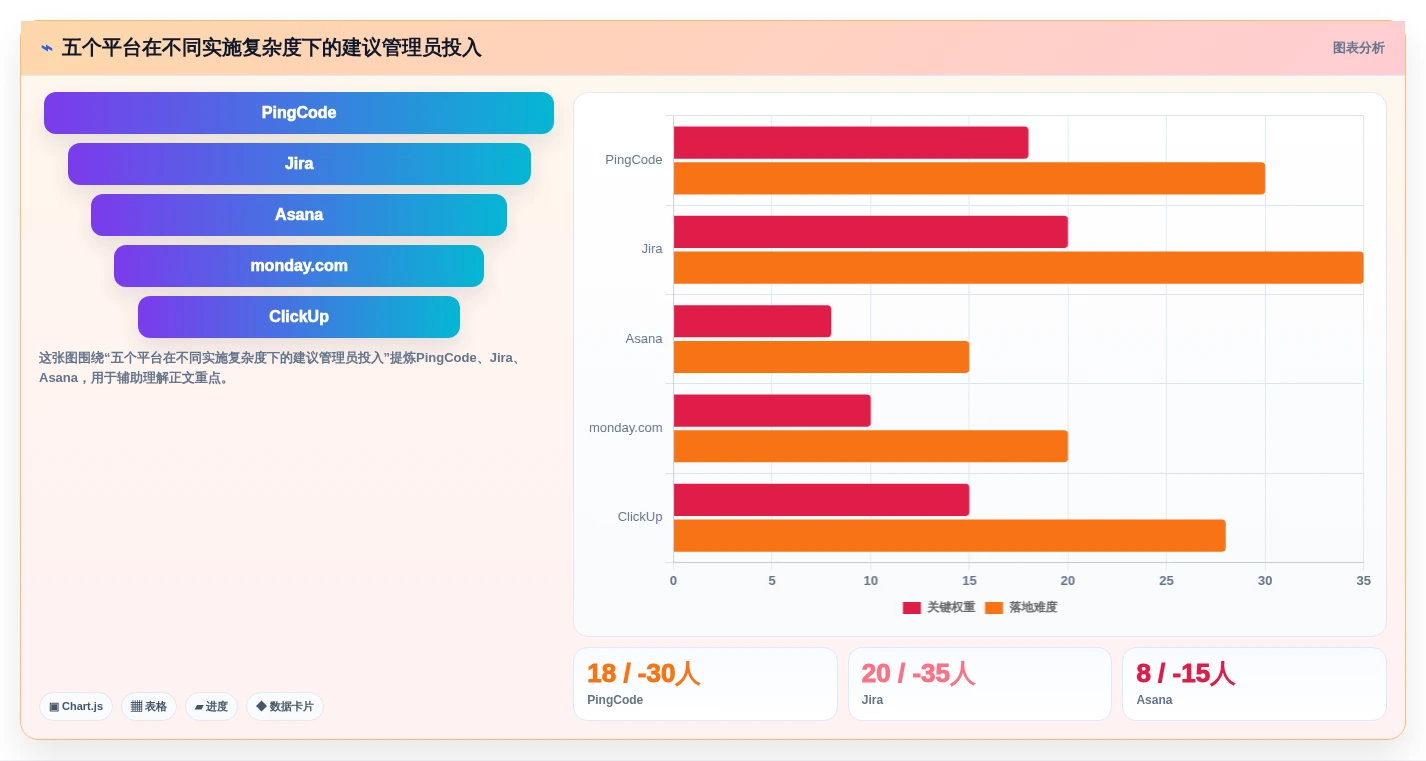This screenshot has height=761, width=1426.
Task: Click the 落地难度 legend label
Action: click(x=1033, y=608)
